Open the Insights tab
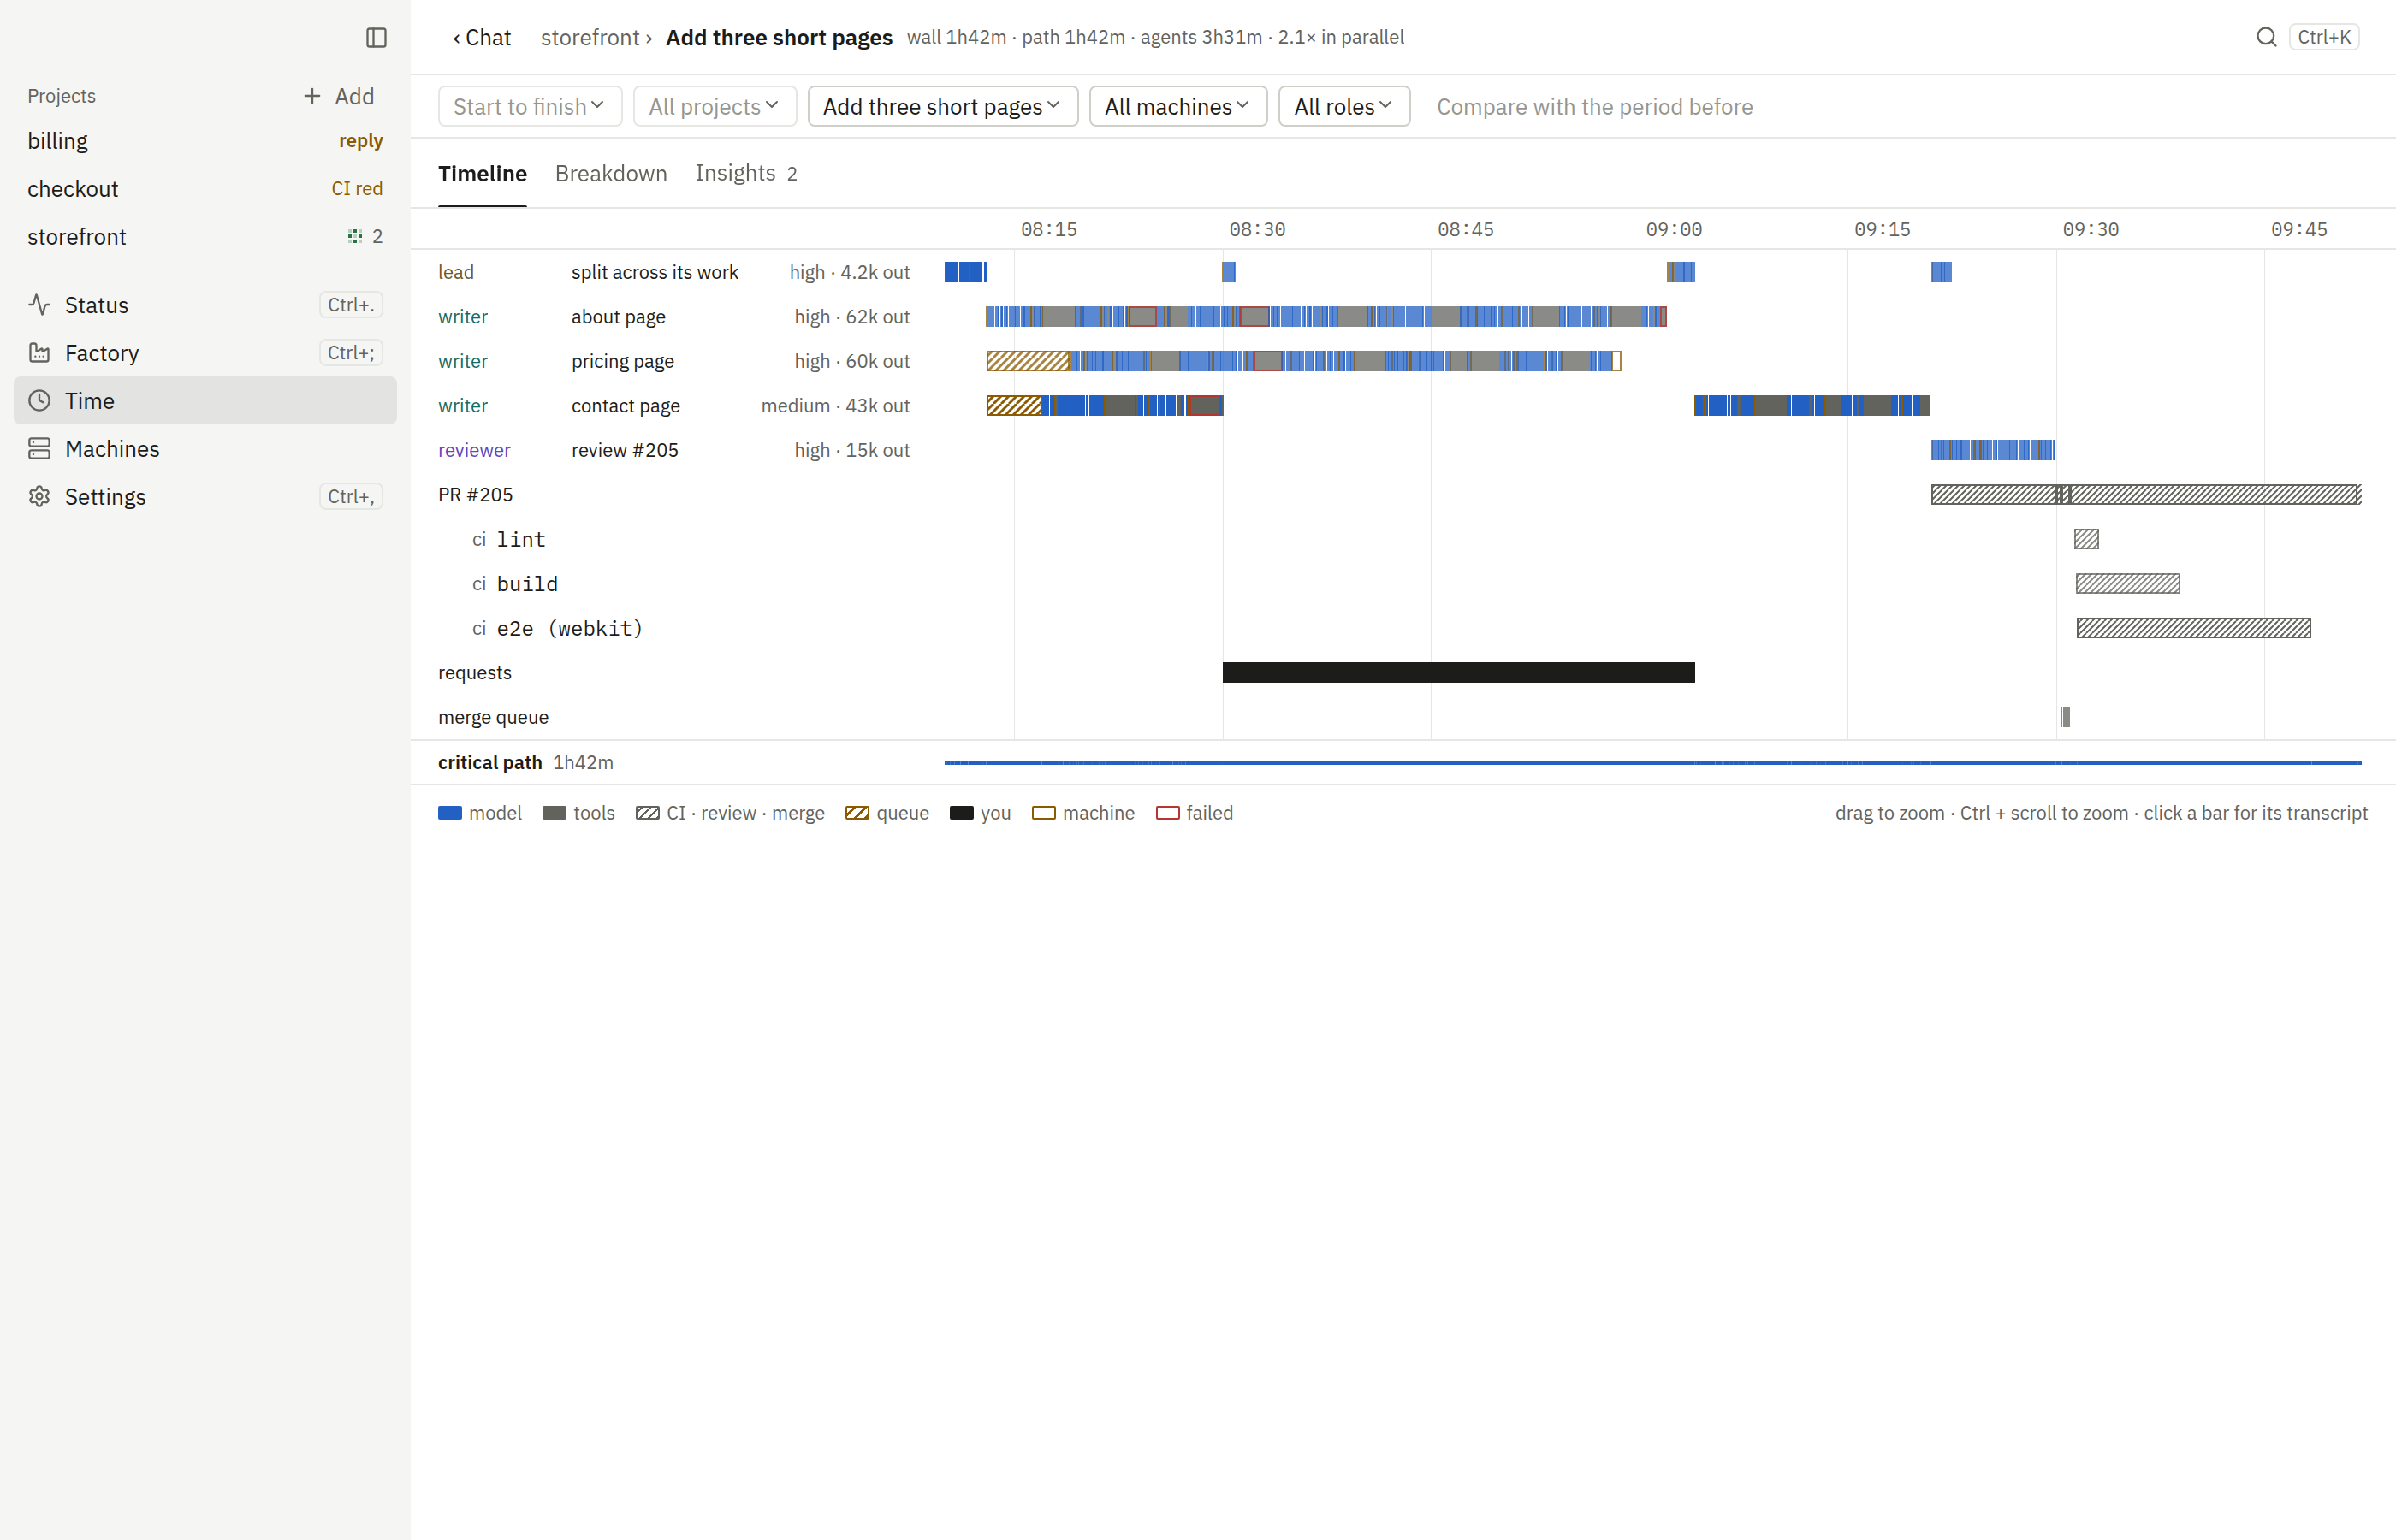Image resolution: width=2396 pixels, height=1540 pixels. click(x=746, y=173)
